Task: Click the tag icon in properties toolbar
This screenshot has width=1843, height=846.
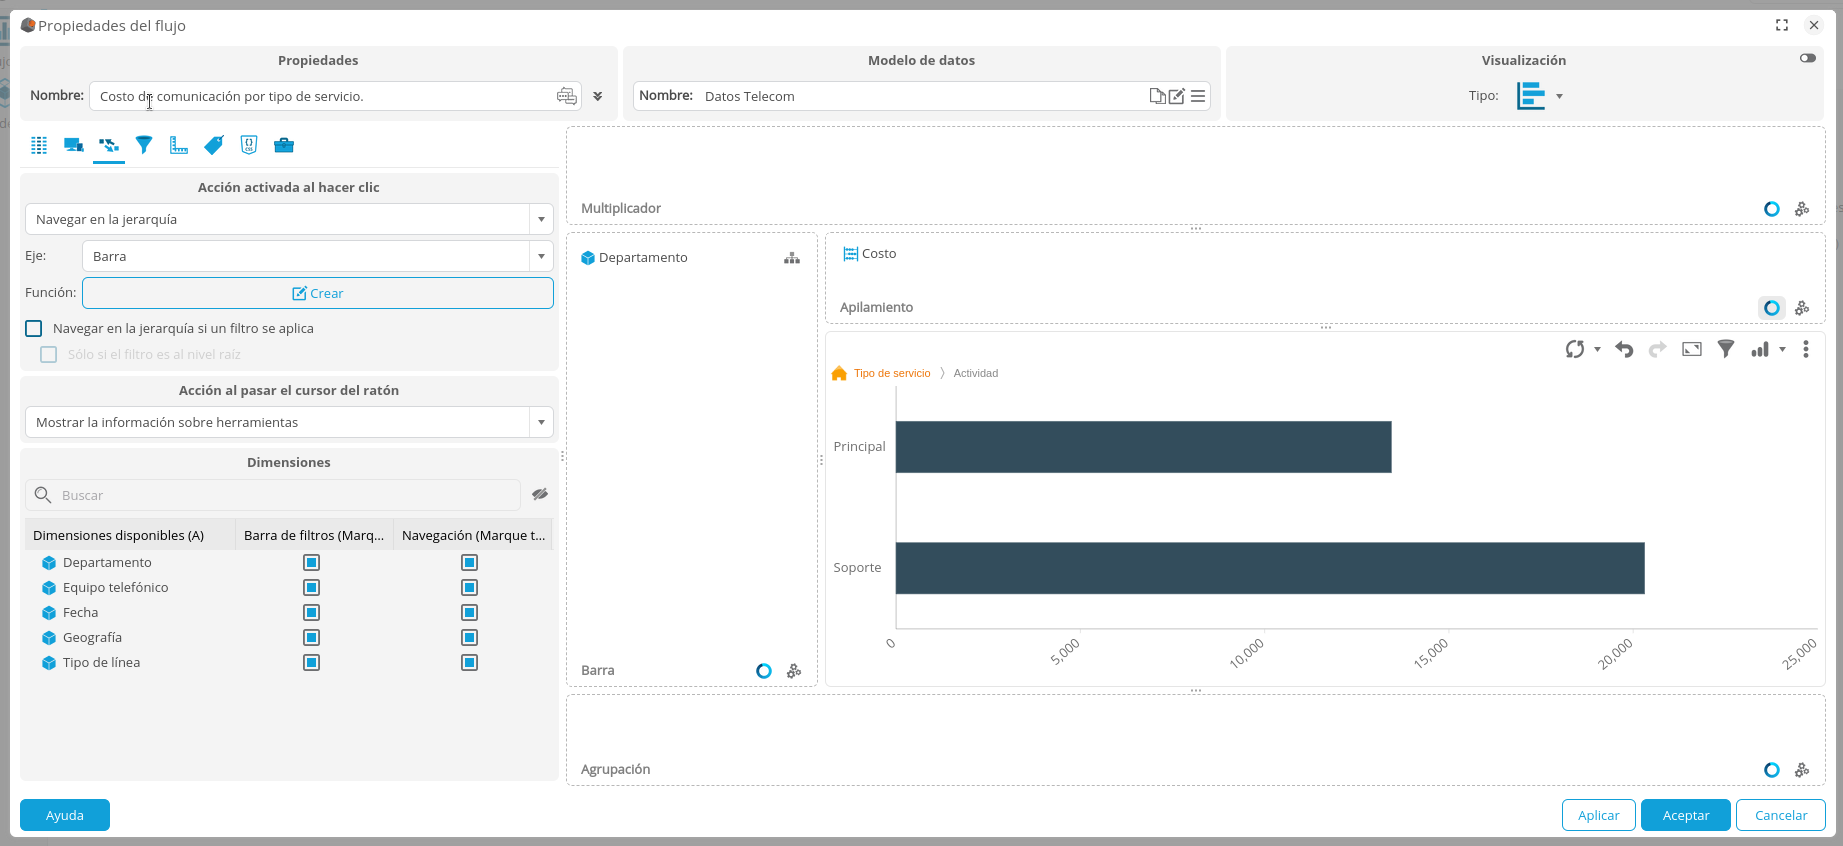Action: pos(214,146)
